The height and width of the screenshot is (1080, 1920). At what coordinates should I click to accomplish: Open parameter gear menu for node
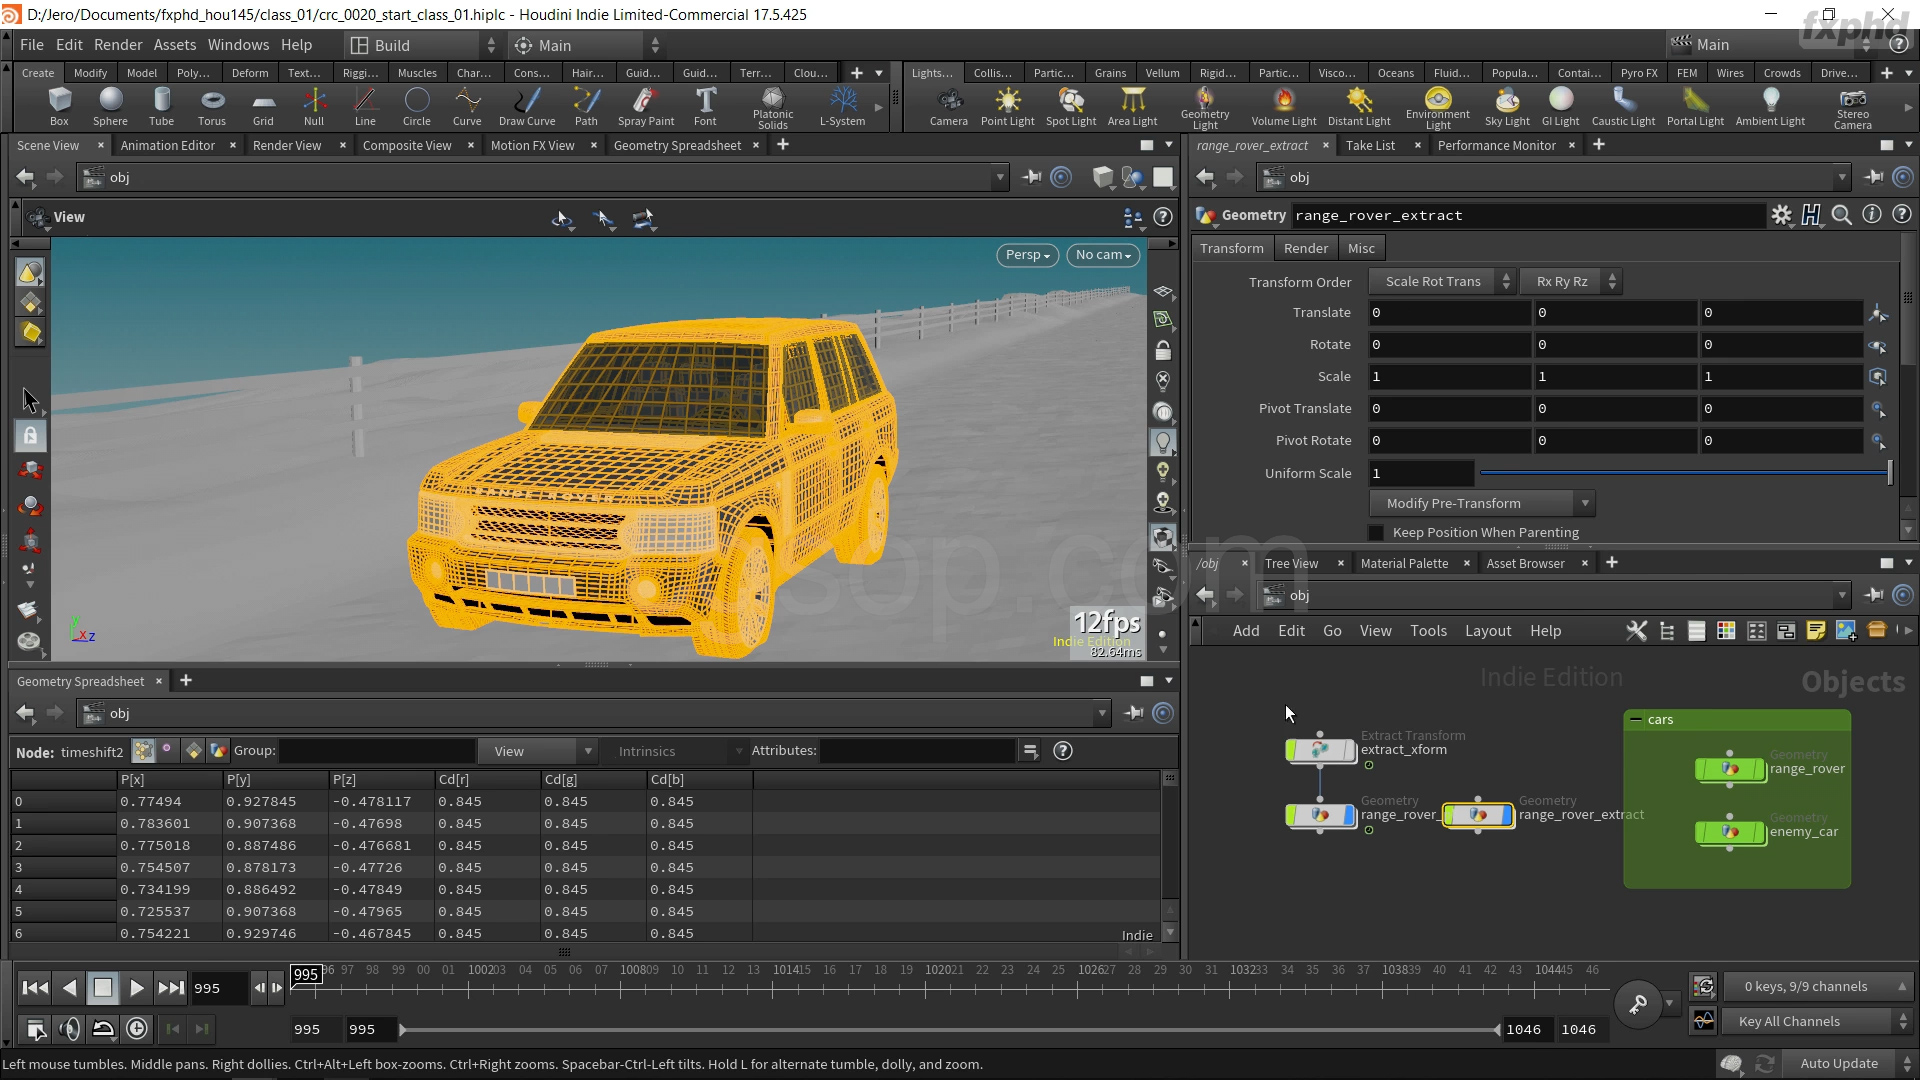tap(1781, 215)
